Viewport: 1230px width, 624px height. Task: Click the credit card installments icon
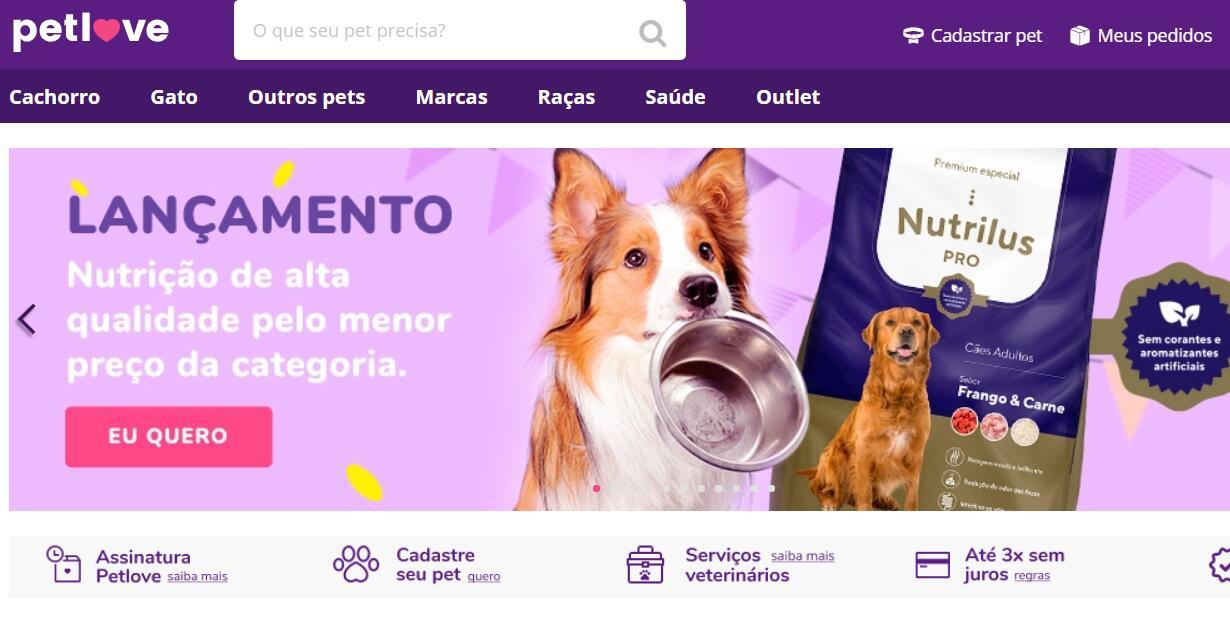(933, 565)
